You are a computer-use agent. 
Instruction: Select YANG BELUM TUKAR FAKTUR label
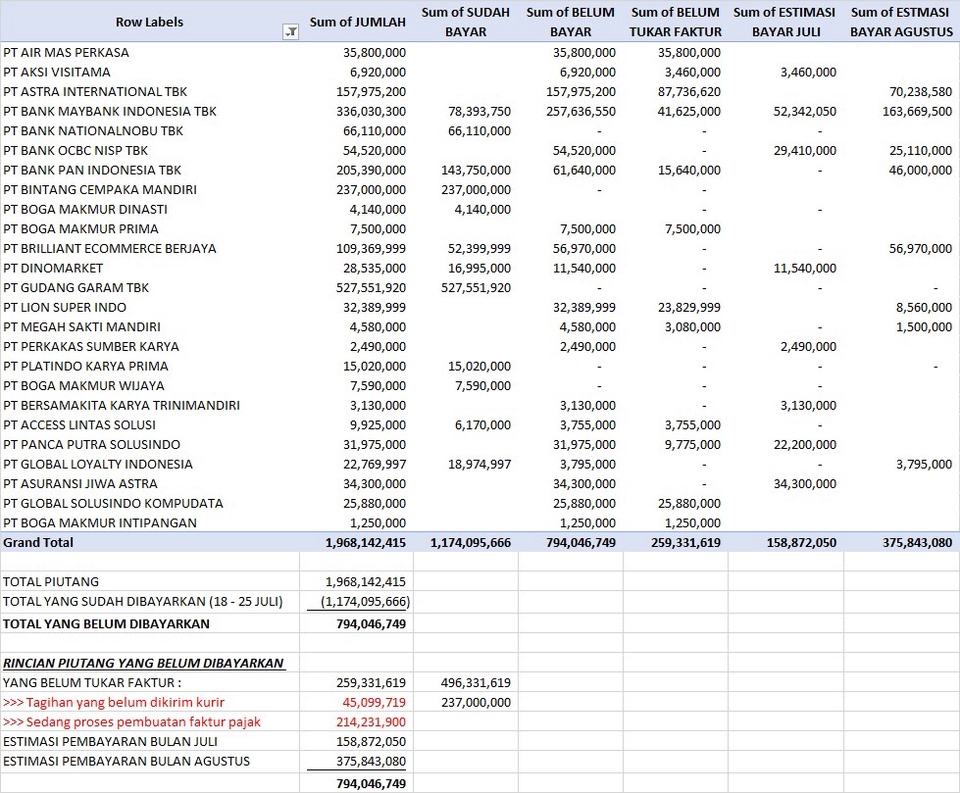click(x=92, y=683)
